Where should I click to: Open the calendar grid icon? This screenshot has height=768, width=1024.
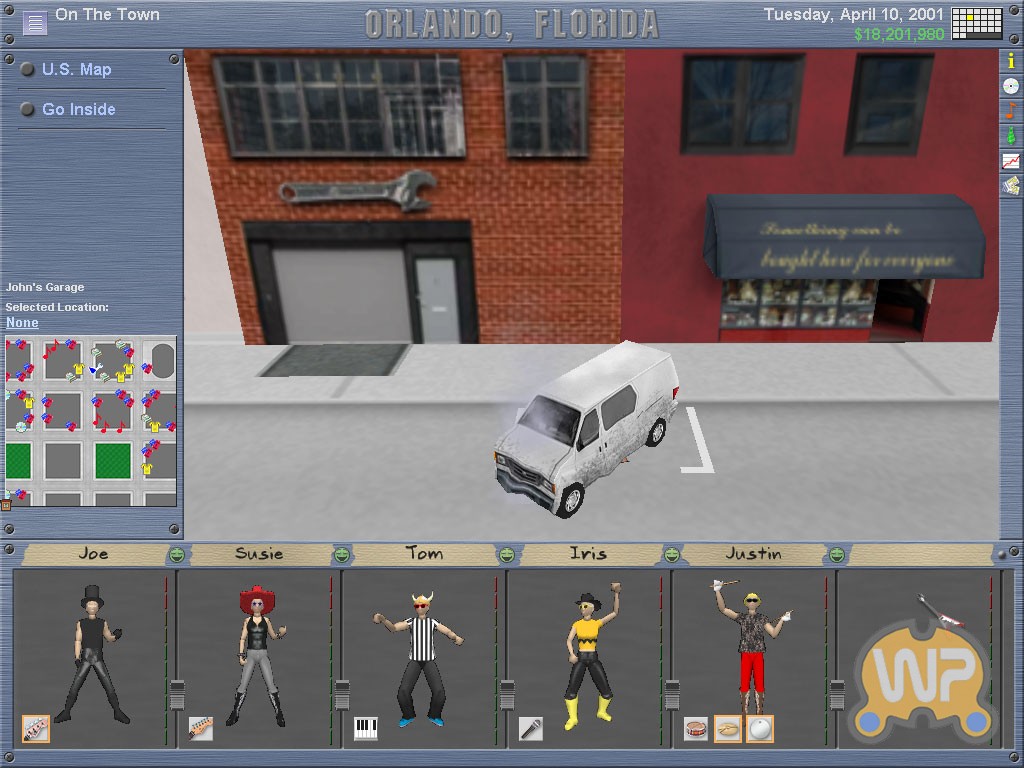point(977,22)
